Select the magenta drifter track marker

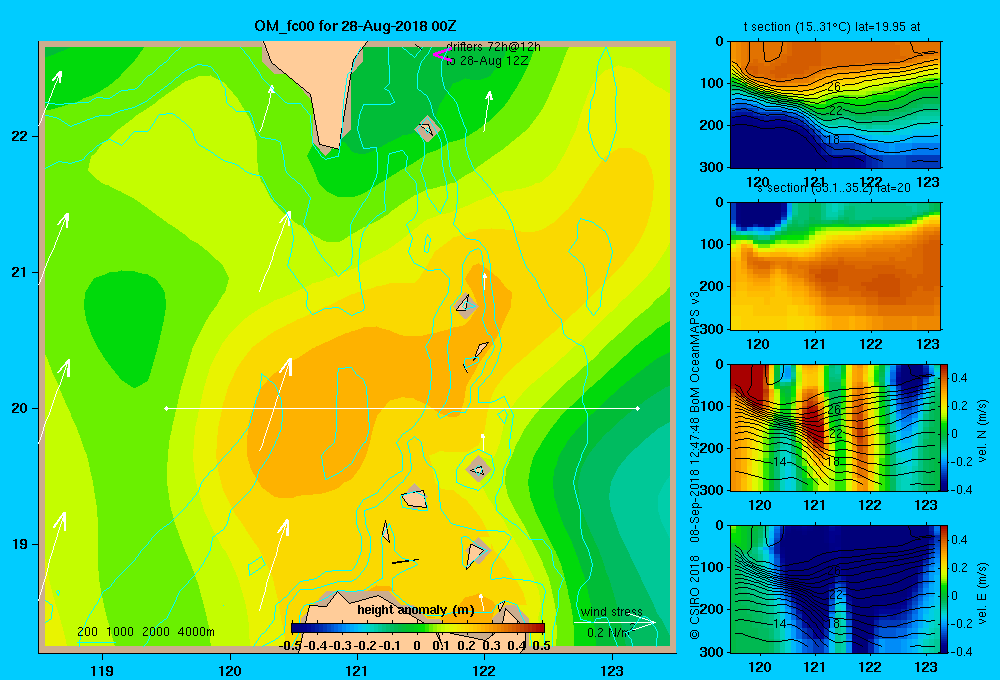point(441,55)
